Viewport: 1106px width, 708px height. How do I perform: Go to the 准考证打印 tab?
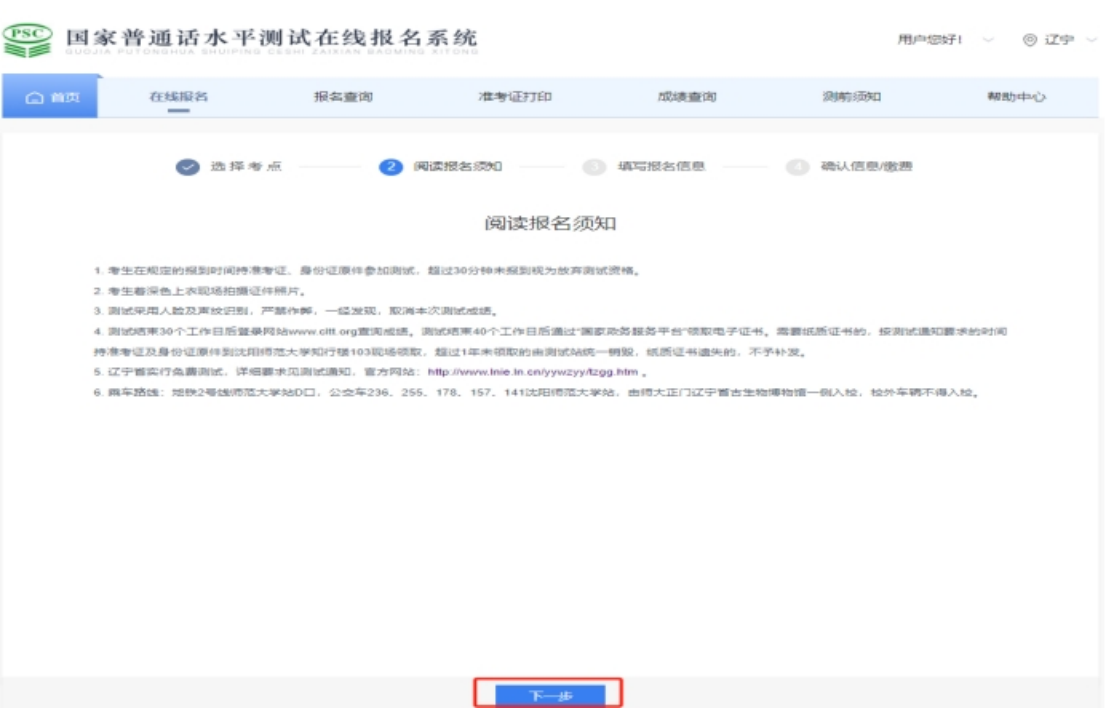[515, 97]
